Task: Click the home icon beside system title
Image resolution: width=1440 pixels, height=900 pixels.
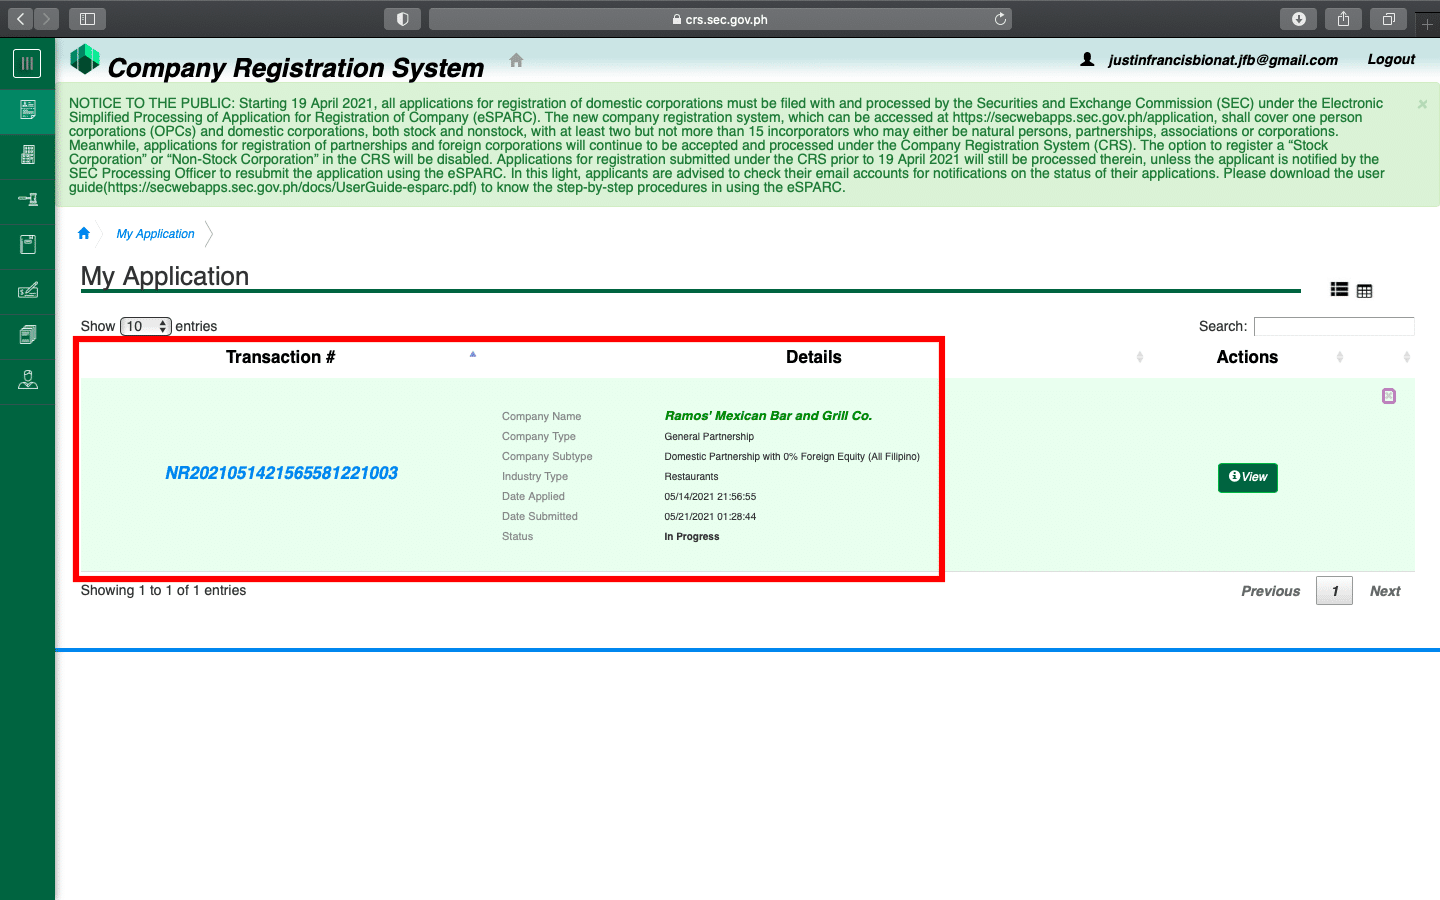Action: coord(516,60)
